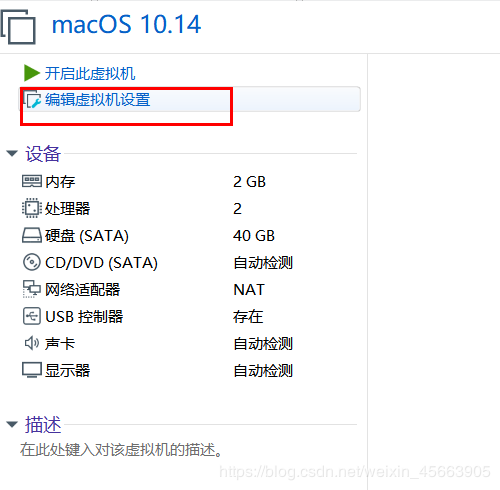Click the 硬盘 (SATA) 40 GB value
The height and width of the screenshot is (490, 500).
[x=254, y=236]
